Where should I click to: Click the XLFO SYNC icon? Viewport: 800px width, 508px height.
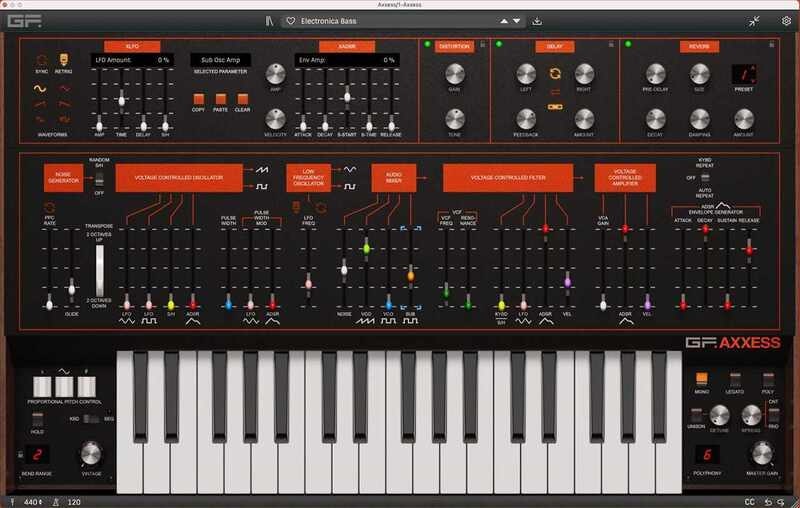click(42, 60)
